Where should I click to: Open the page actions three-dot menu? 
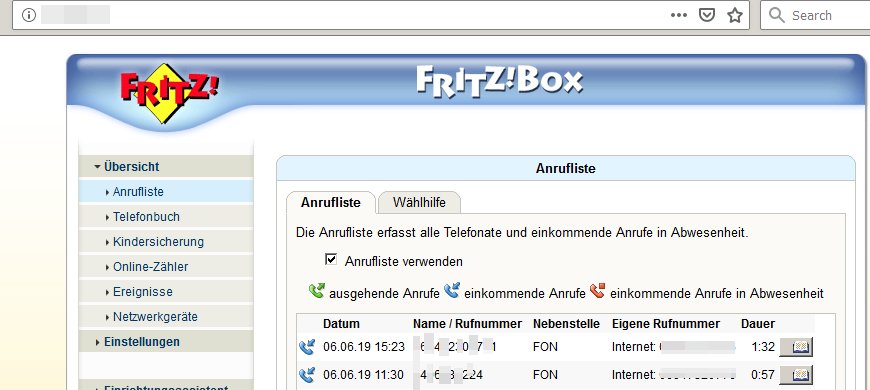(679, 15)
